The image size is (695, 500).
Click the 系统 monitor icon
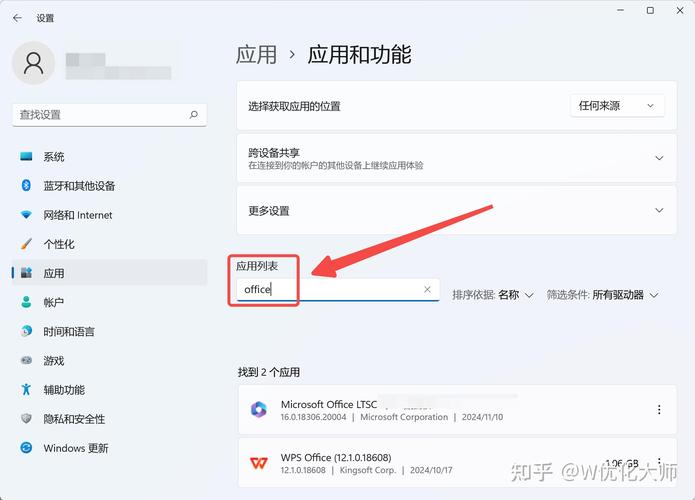click(26, 156)
